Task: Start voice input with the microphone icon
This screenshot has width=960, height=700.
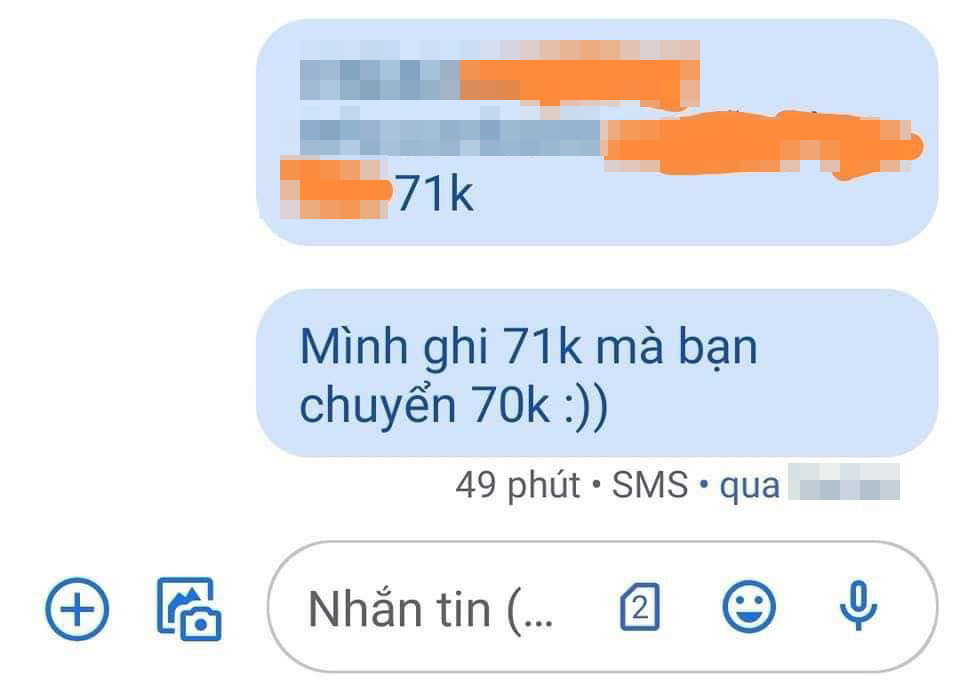Action: click(858, 606)
